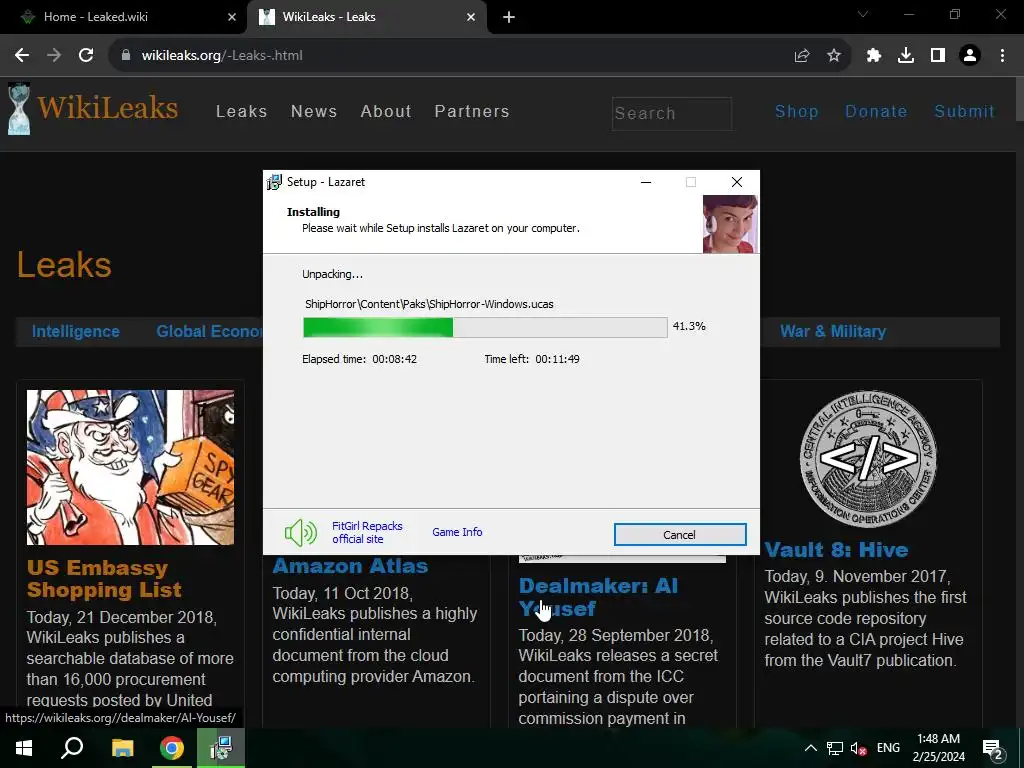Screen dimensions: 1024x768
Task: Select the Global Economy category tab
Action: [x=209, y=331]
